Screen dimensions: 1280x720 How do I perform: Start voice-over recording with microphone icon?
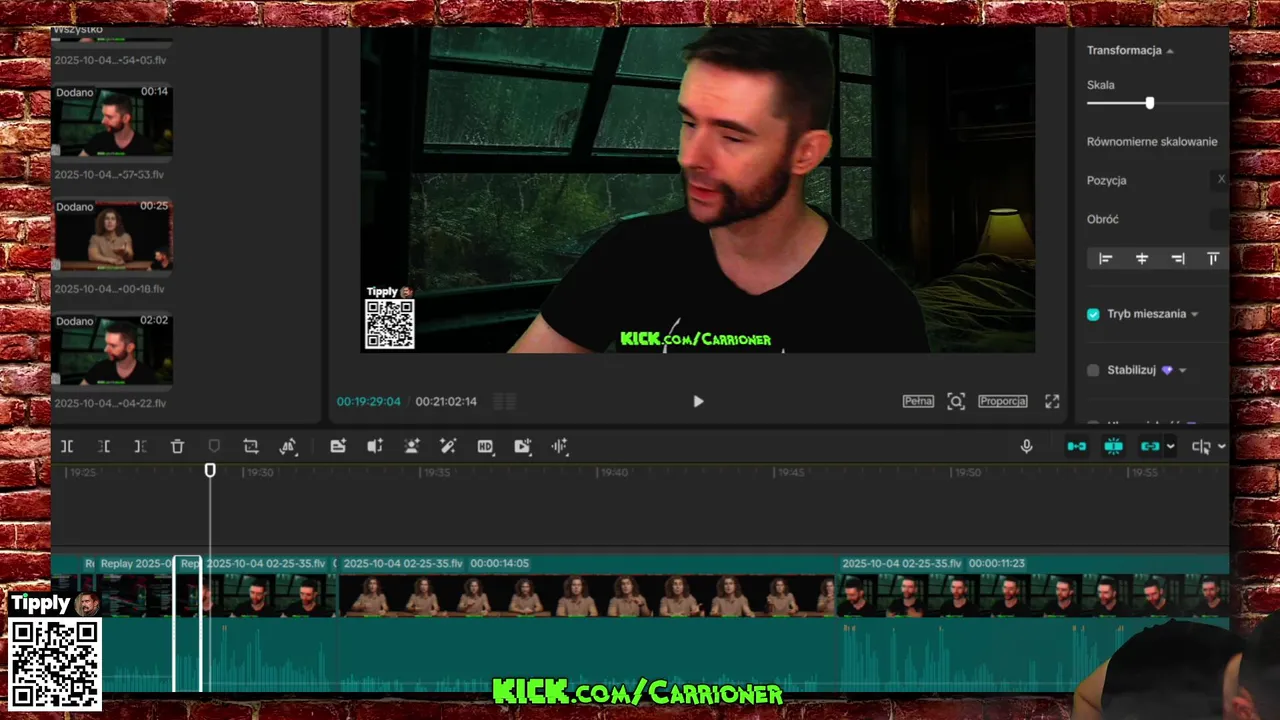point(1026,447)
